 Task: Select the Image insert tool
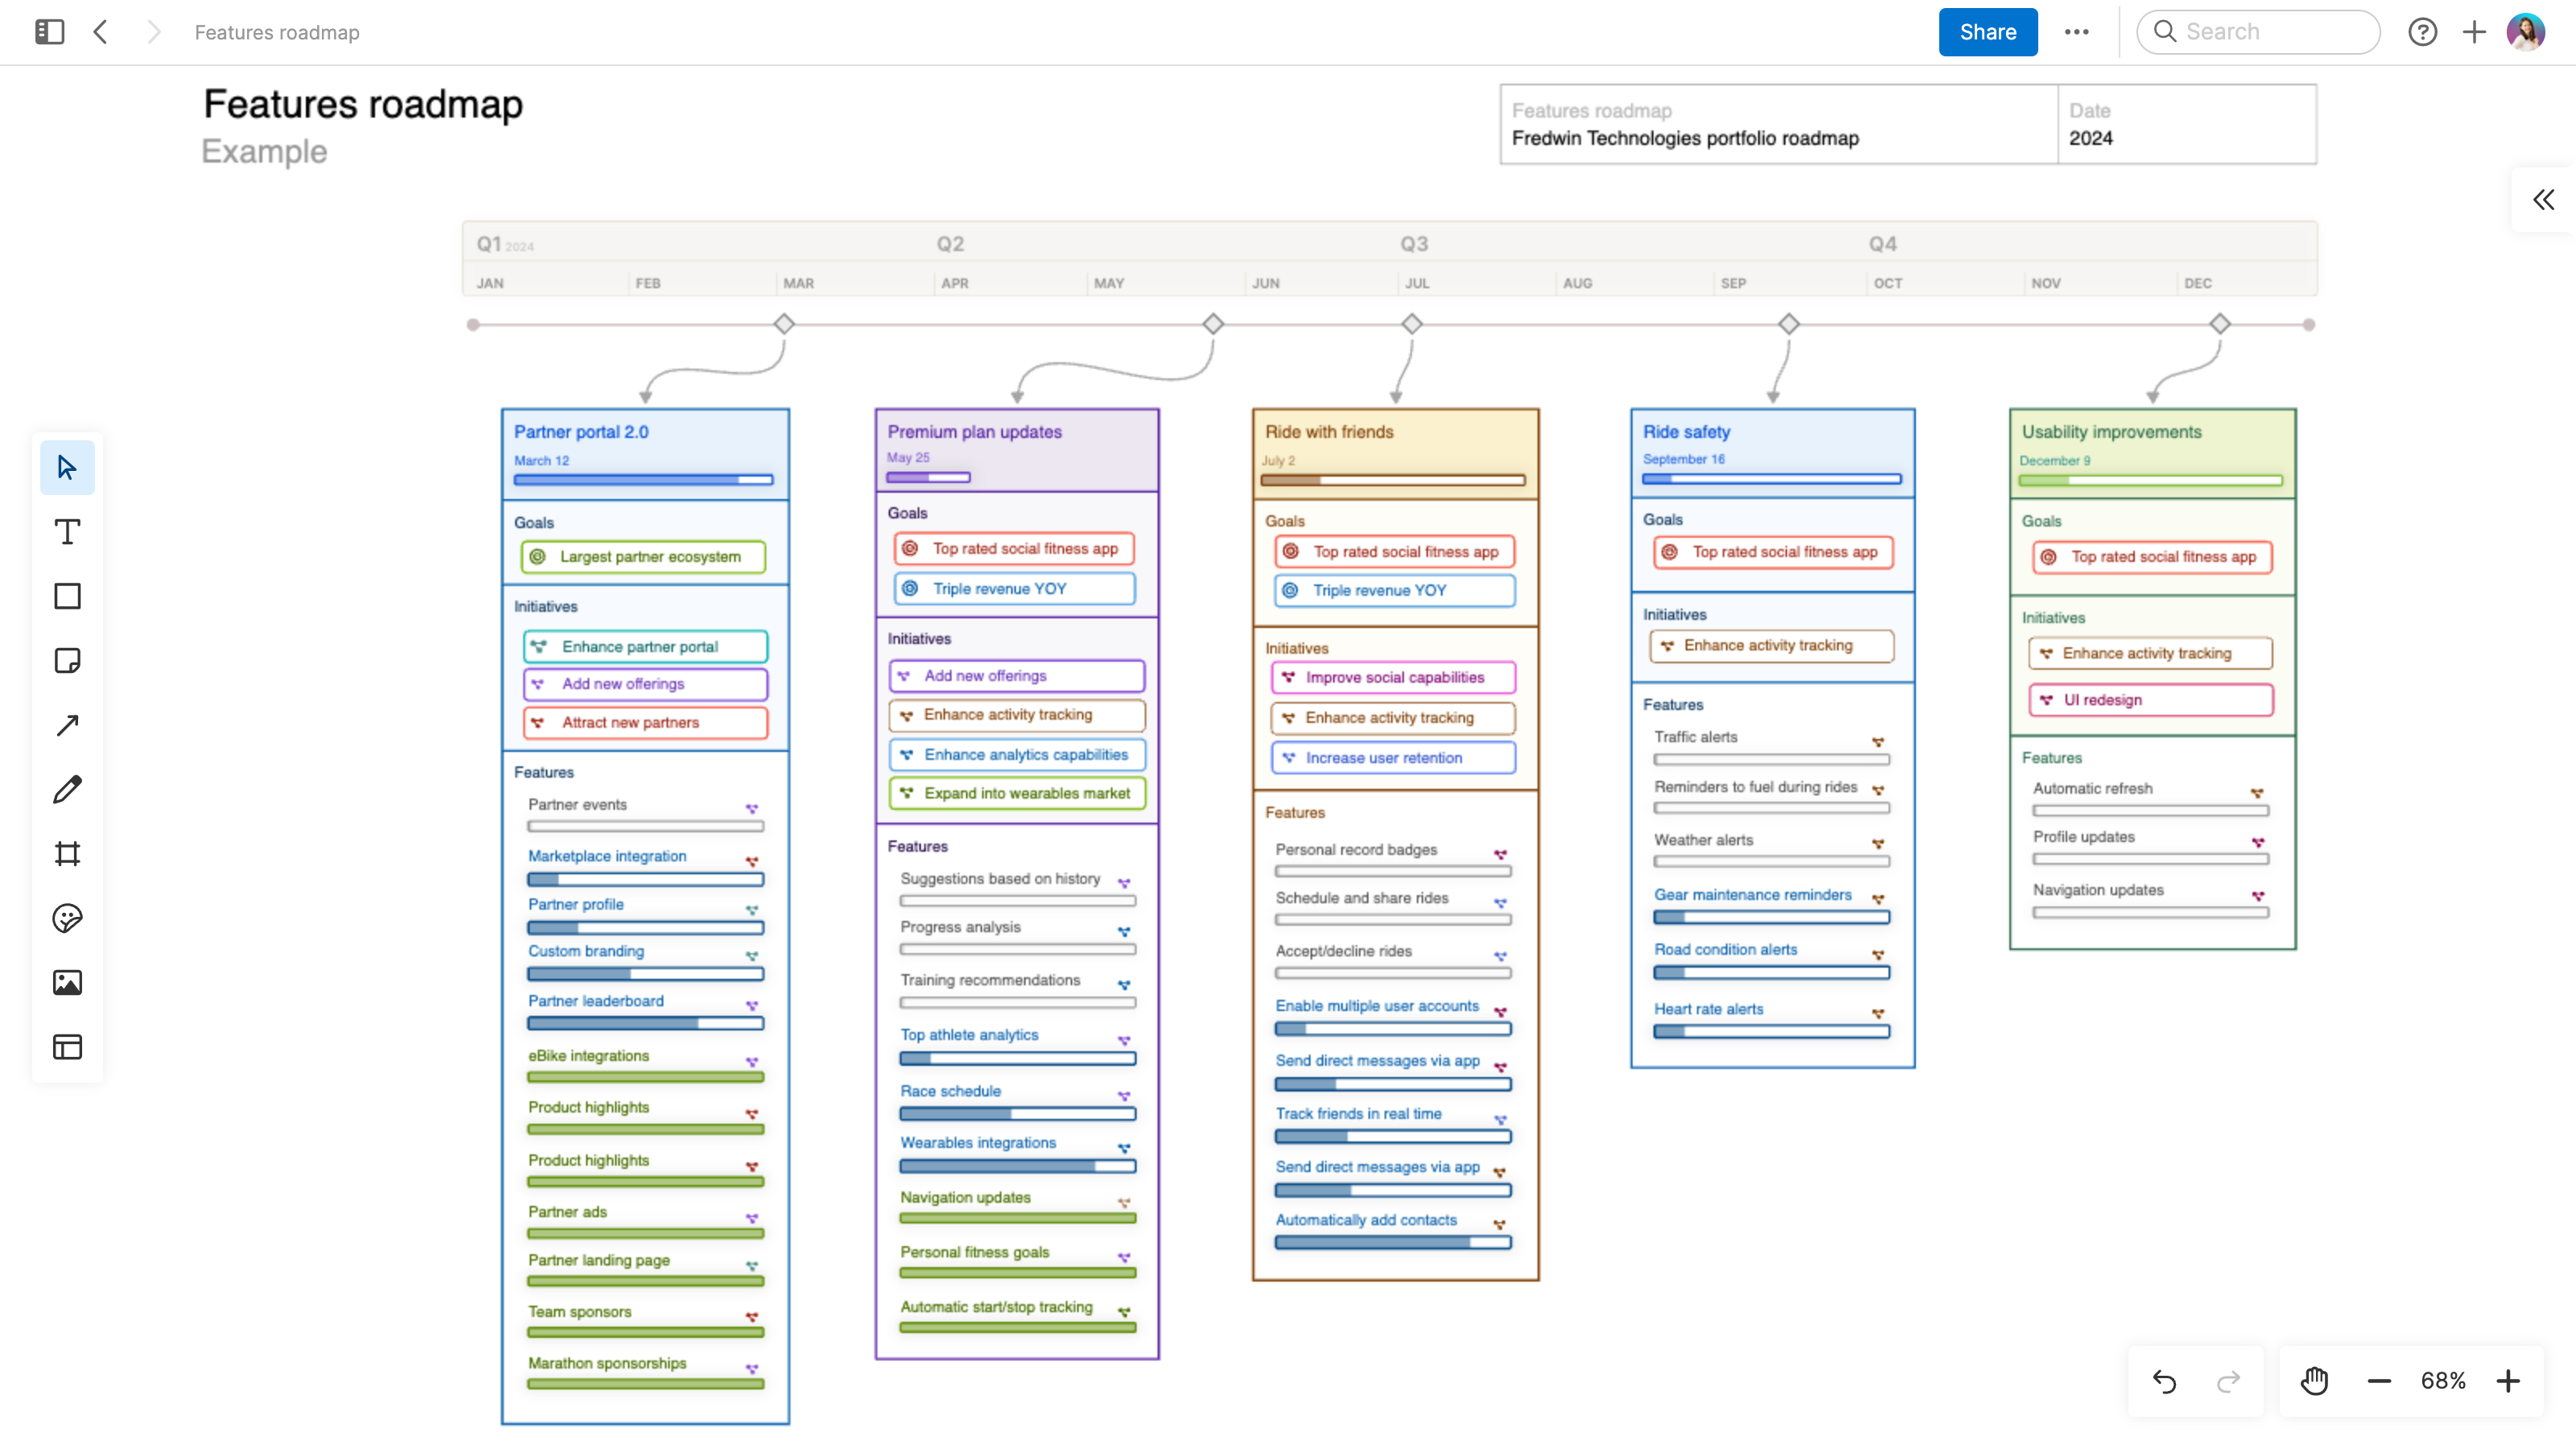[x=67, y=982]
